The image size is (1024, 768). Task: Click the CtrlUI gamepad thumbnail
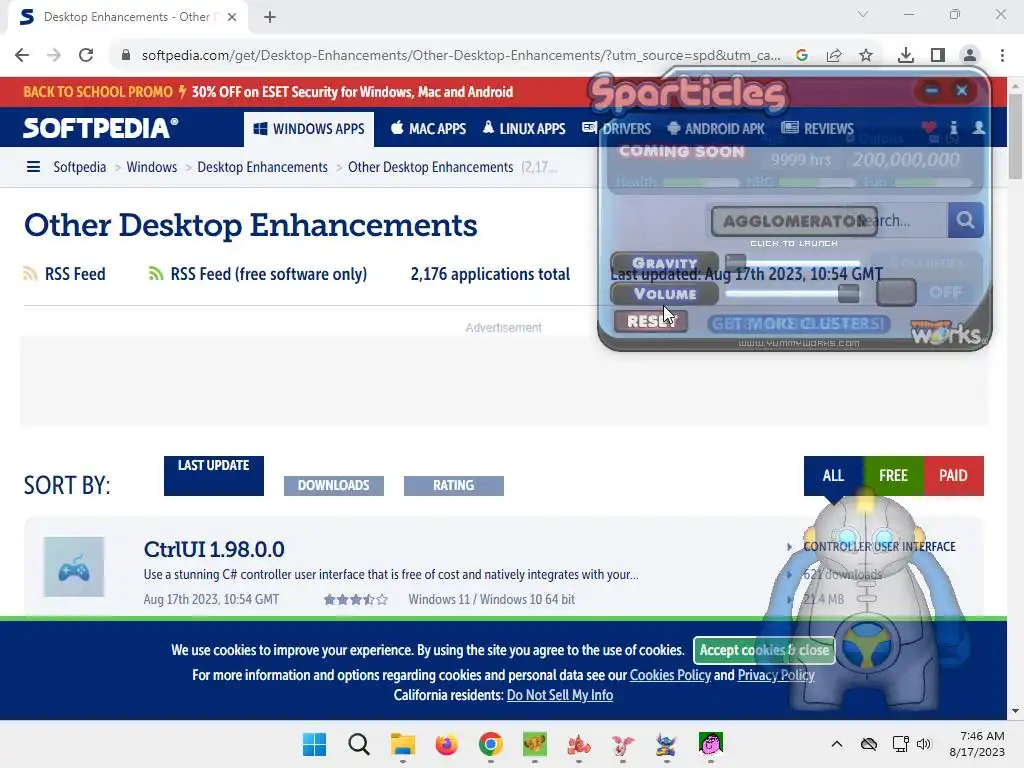click(x=74, y=567)
